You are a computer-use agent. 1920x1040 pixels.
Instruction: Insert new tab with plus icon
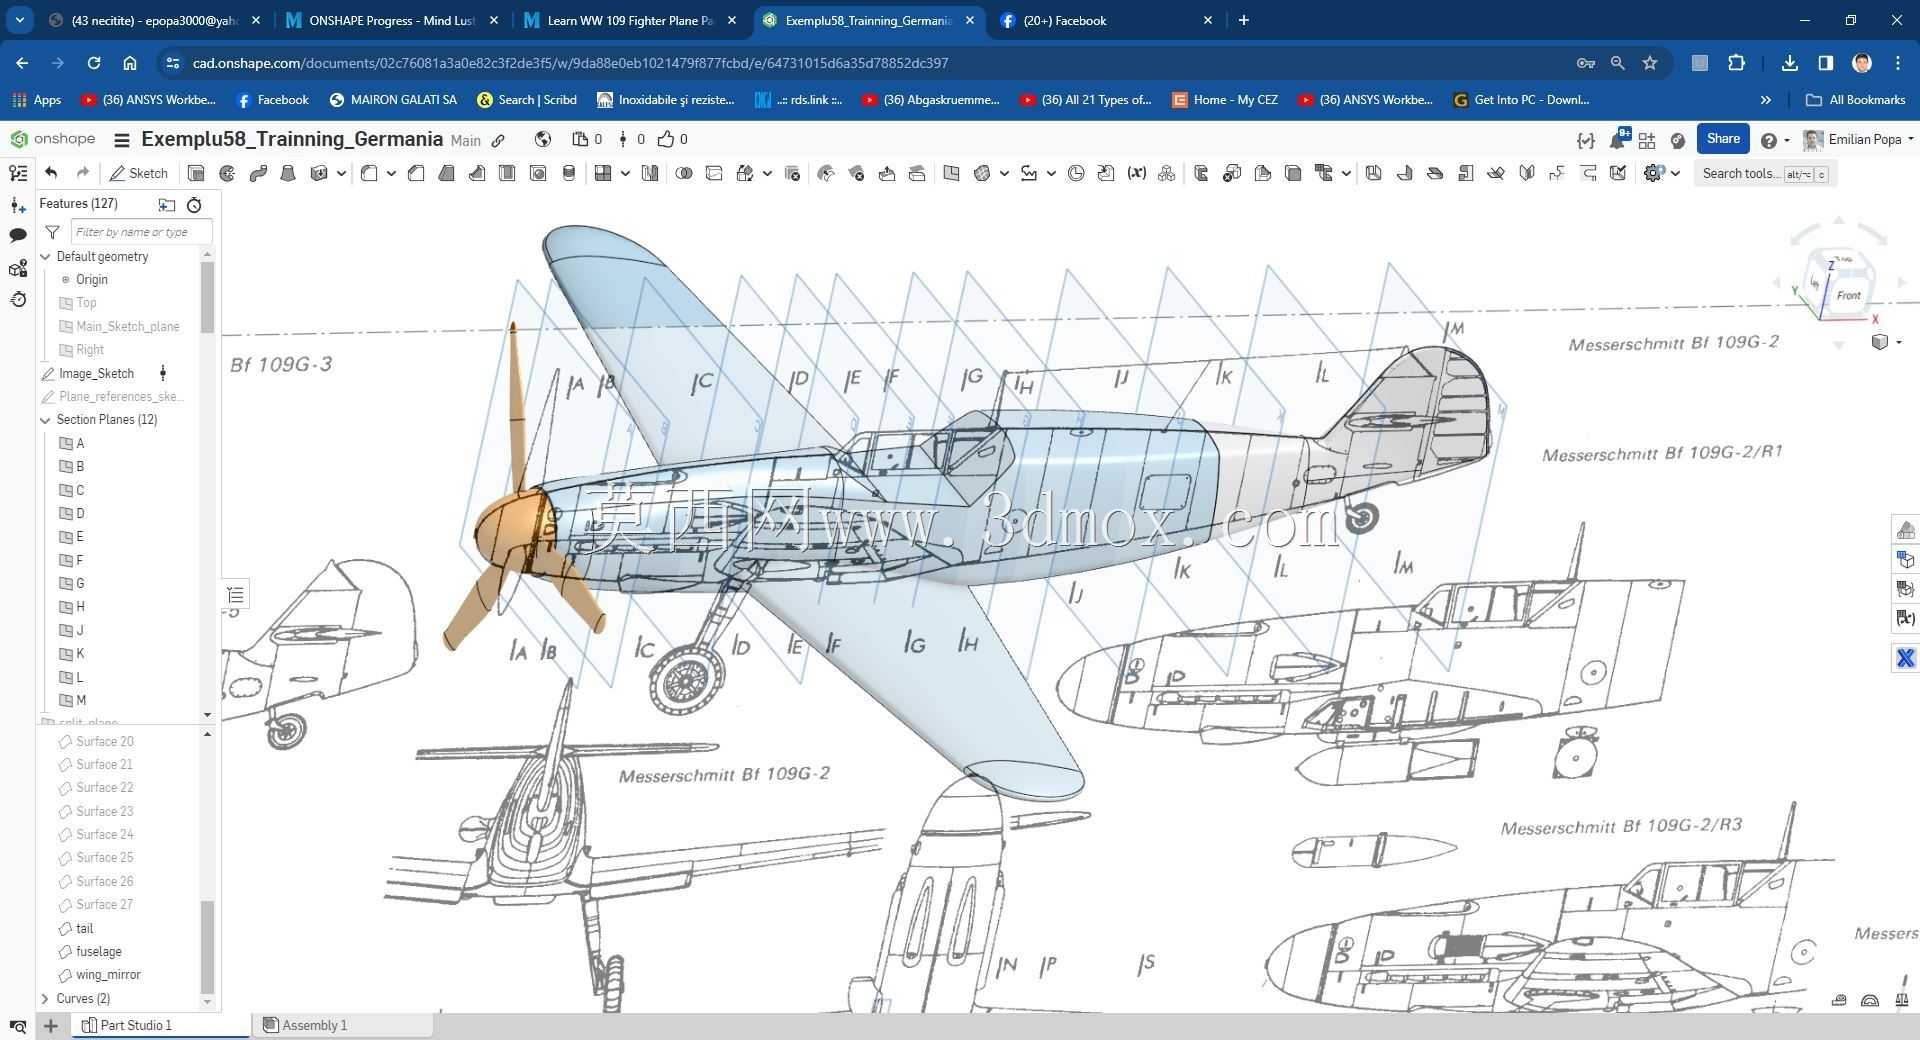click(51, 1025)
